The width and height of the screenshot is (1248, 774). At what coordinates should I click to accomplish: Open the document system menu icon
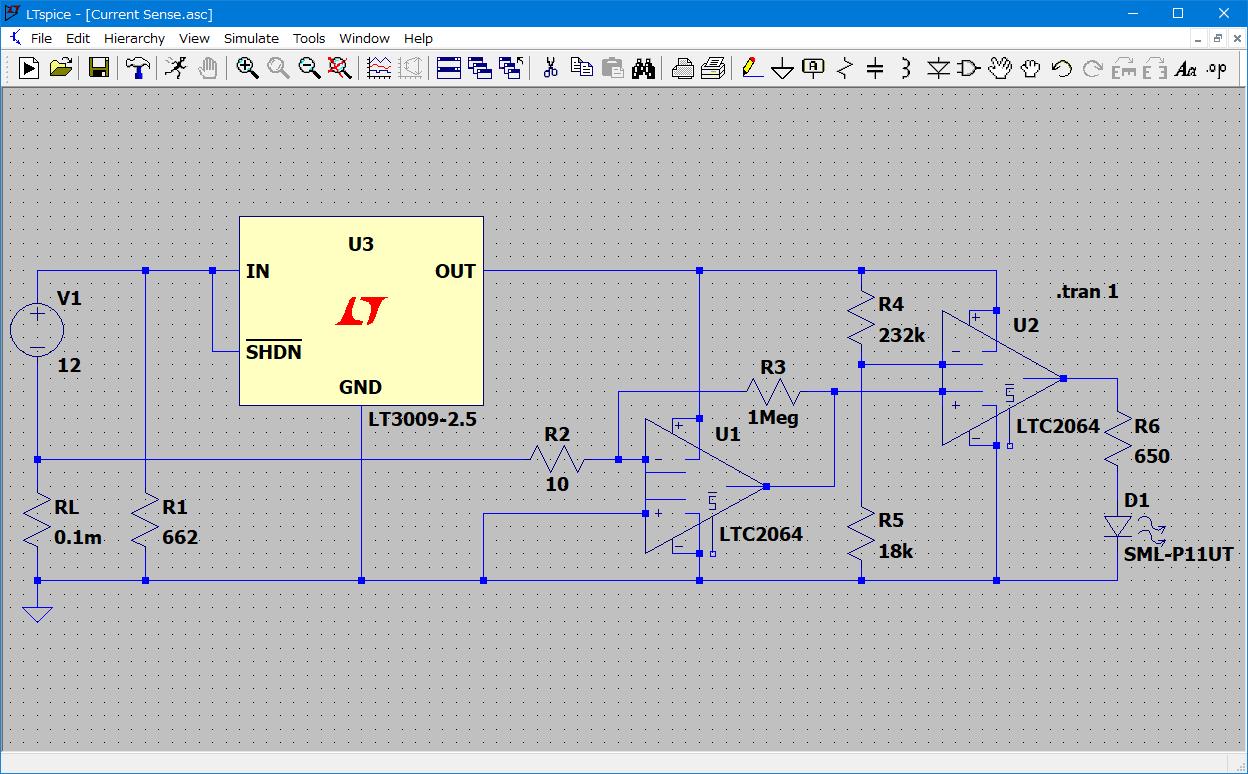click(15, 38)
